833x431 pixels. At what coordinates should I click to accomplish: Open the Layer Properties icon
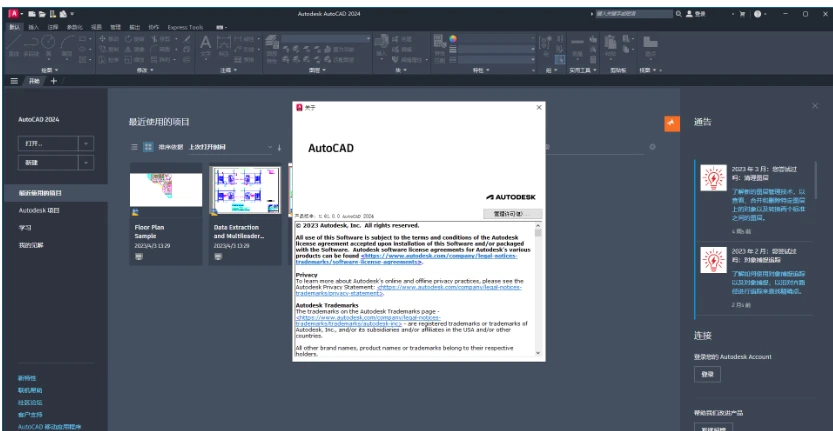click(271, 45)
